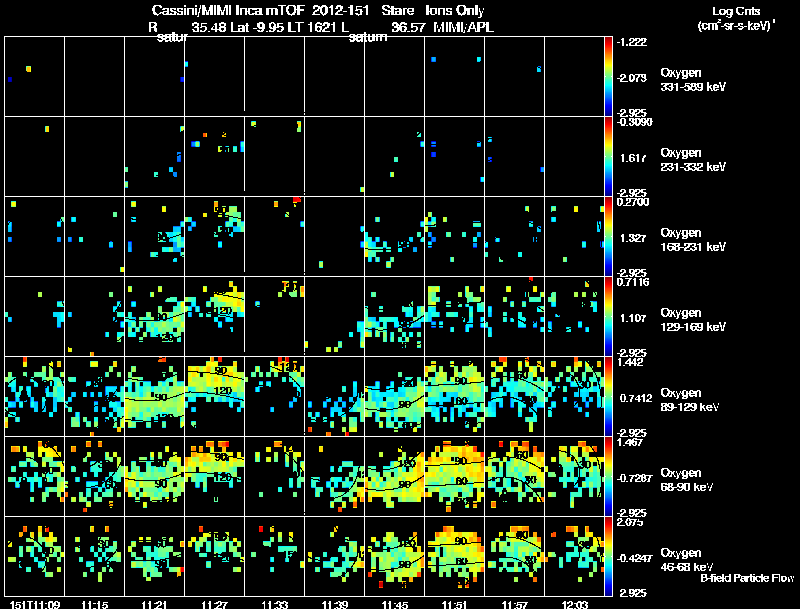This screenshot has width=800, height=609.
Task: Select the 151T11:09 time label
Action: pyautogui.click(x=35, y=604)
